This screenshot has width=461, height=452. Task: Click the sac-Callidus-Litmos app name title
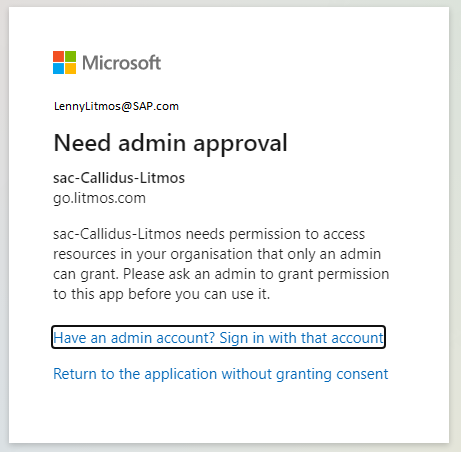pyautogui.click(x=119, y=178)
